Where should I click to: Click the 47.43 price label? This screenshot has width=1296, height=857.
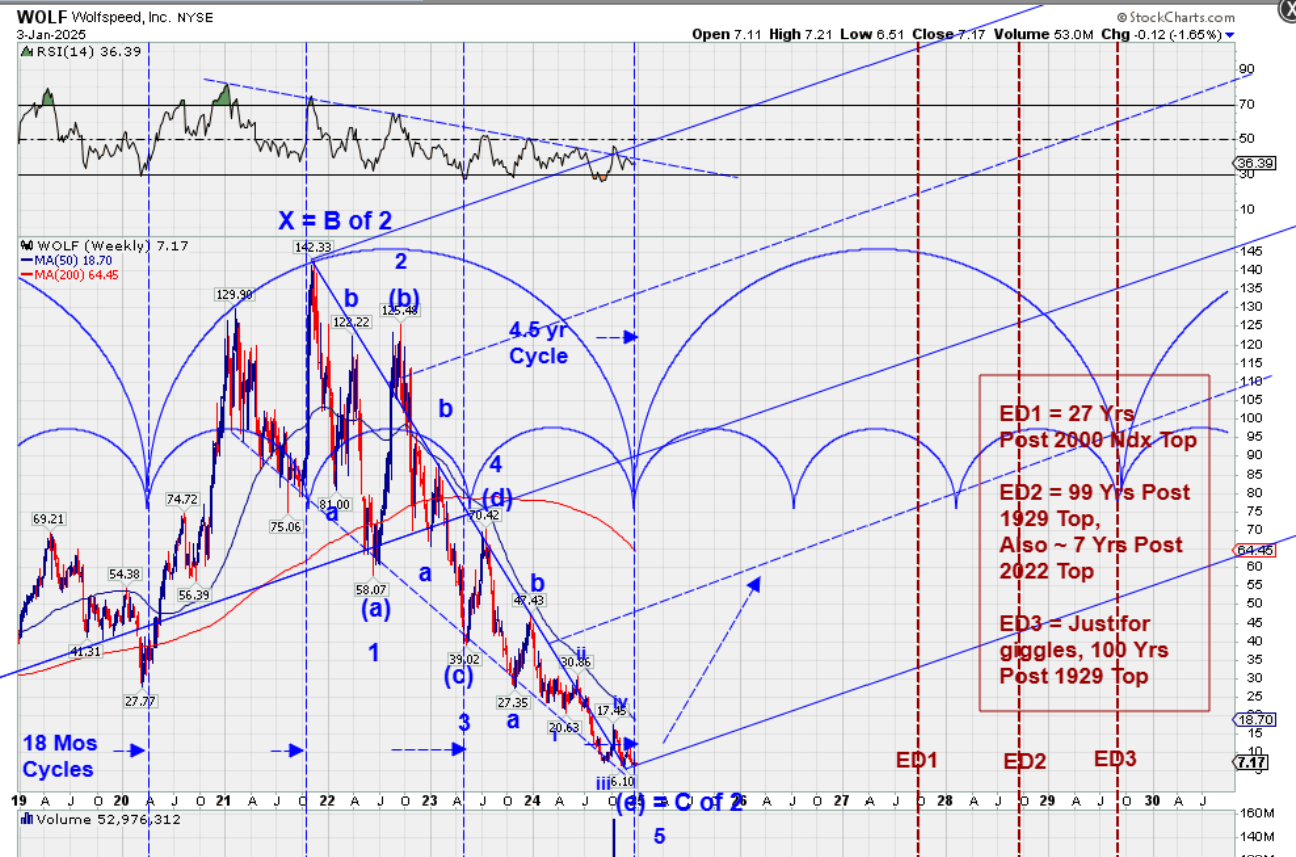pyautogui.click(x=529, y=600)
